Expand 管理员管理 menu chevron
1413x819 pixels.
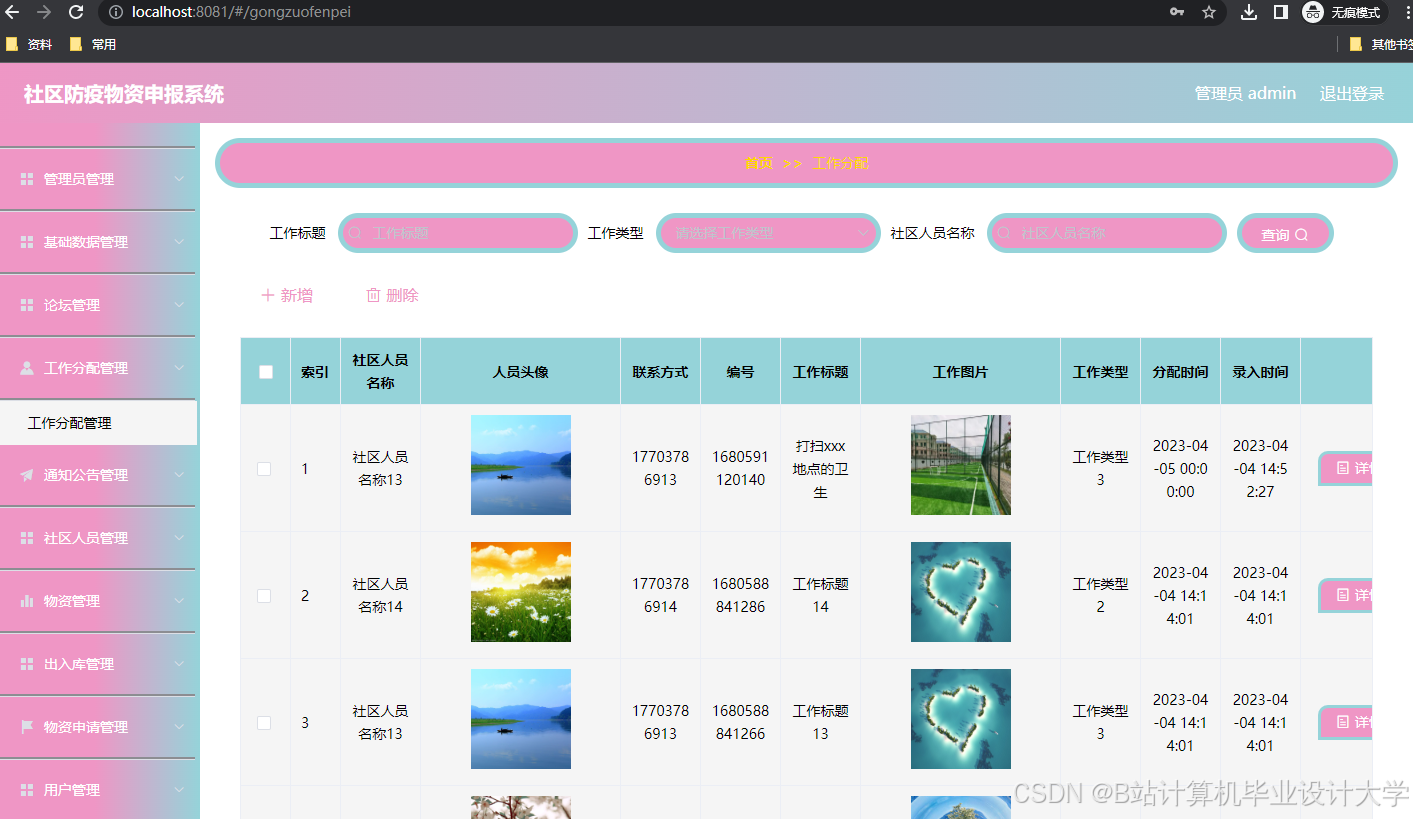[179, 179]
